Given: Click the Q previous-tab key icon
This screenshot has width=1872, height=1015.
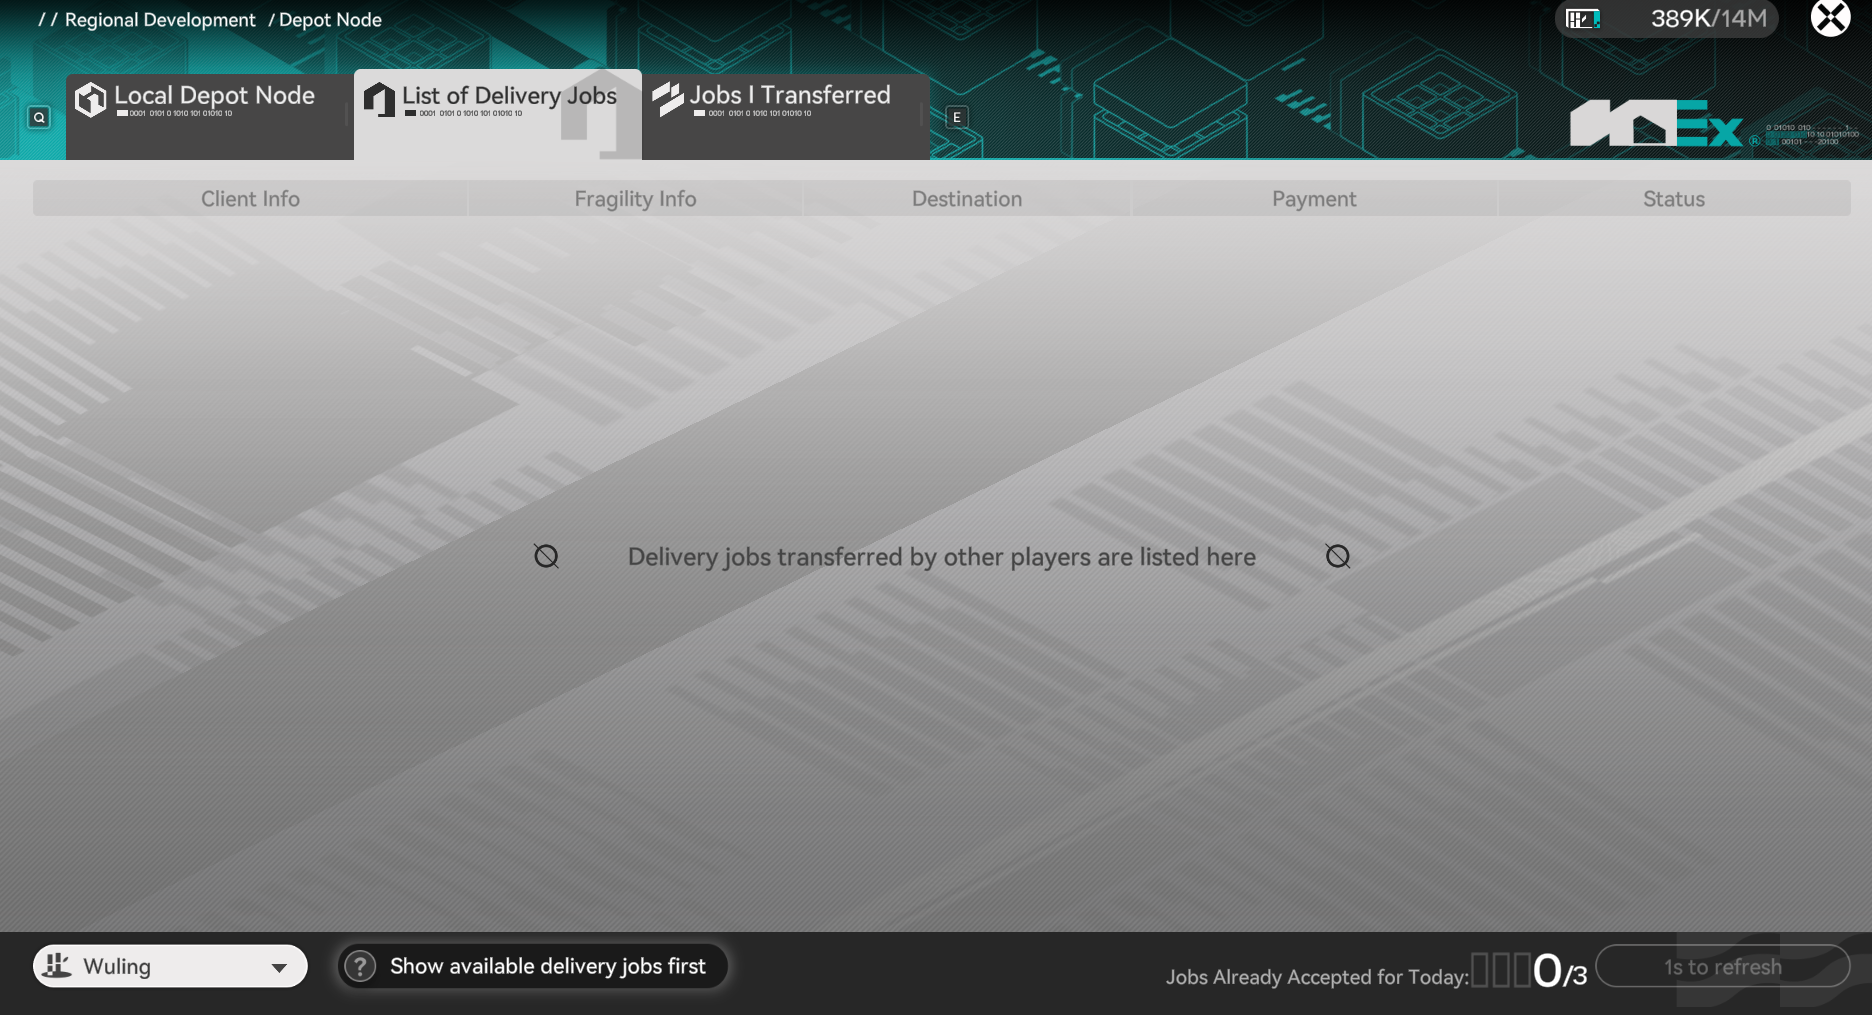Looking at the screenshot, I should pyautogui.click(x=39, y=117).
